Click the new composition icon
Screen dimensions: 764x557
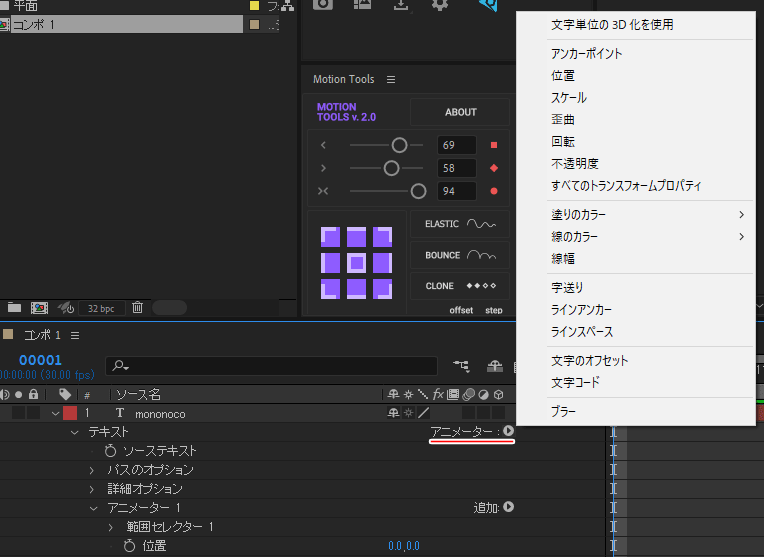click(x=40, y=308)
